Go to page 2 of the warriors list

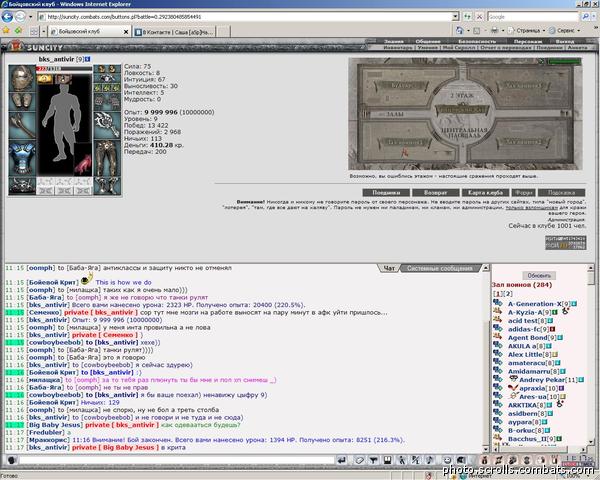[509, 294]
